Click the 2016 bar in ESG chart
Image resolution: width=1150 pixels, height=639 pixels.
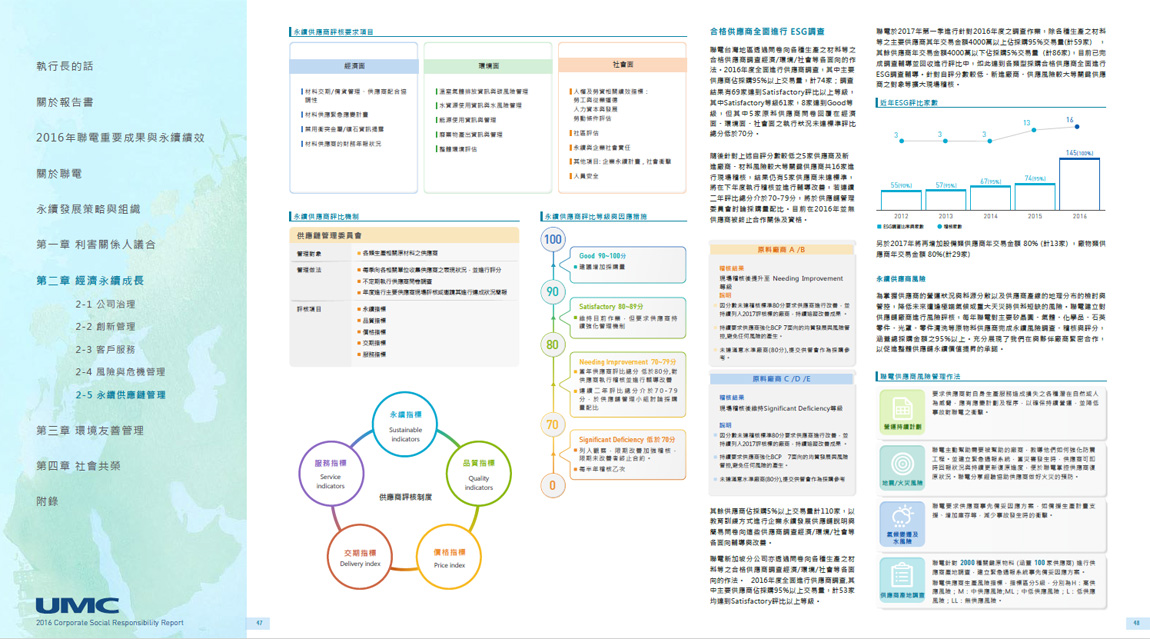point(1079,182)
